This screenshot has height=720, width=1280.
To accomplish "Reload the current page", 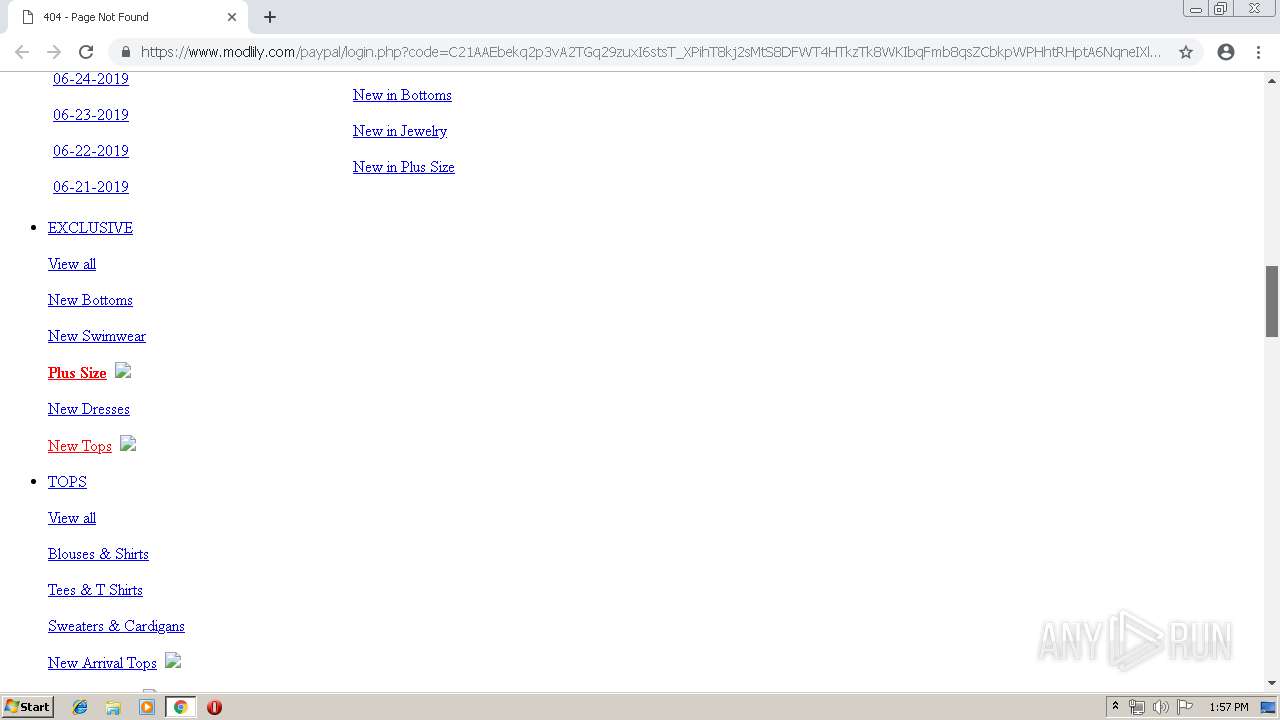I will click(86, 52).
